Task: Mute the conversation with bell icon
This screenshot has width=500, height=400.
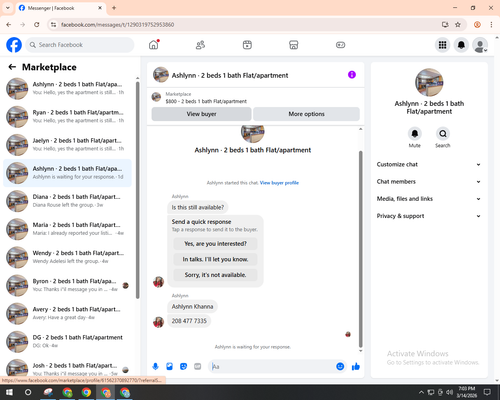Action: tap(415, 134)
